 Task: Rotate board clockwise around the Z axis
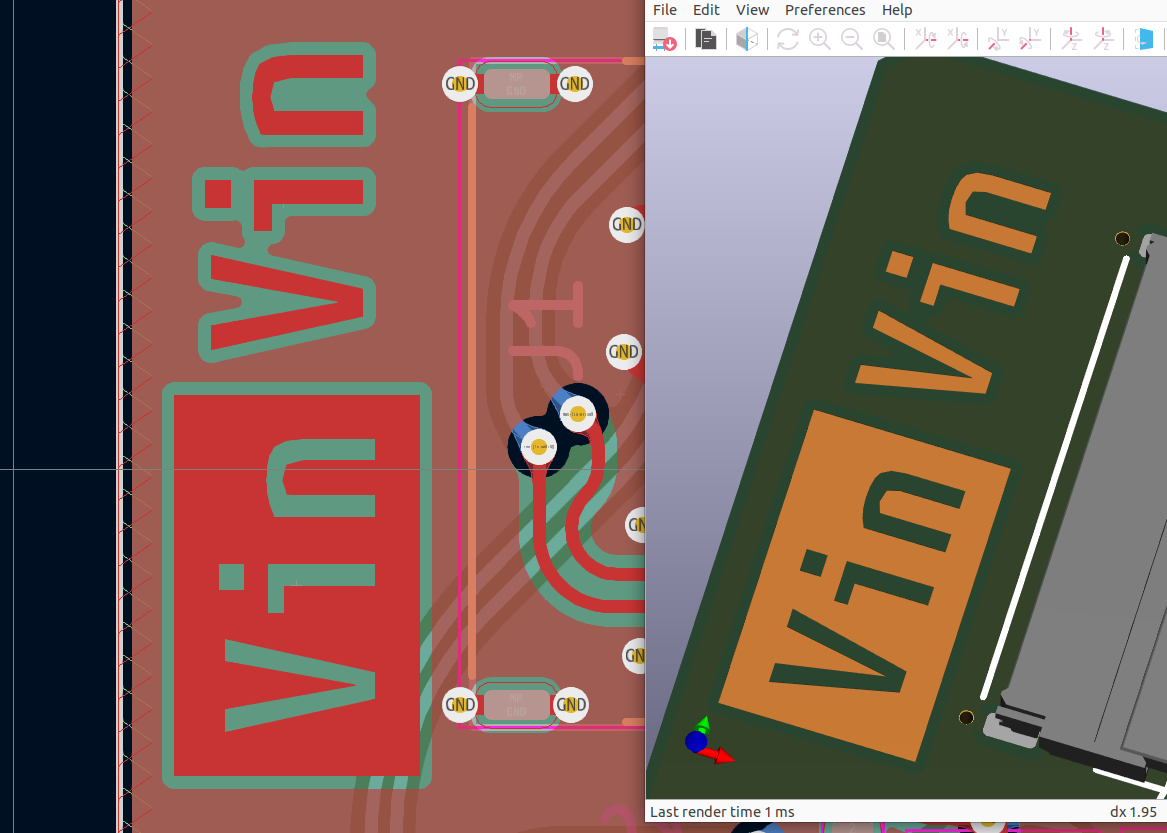pyautogui.click(x=1071, y=39)
